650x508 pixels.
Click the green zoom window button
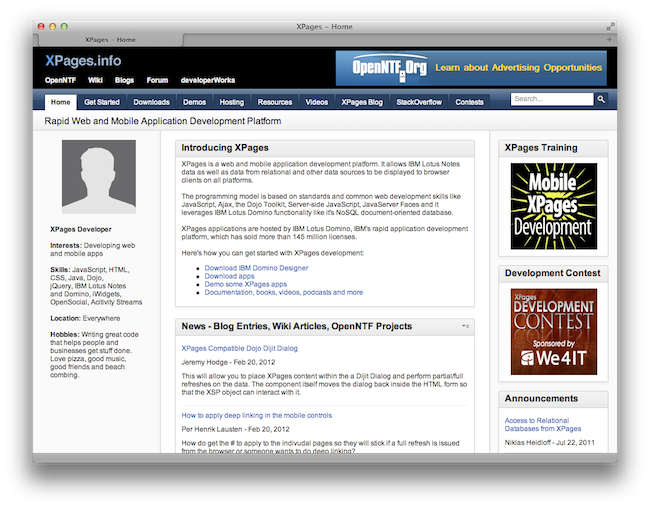(x=64, y=27)
